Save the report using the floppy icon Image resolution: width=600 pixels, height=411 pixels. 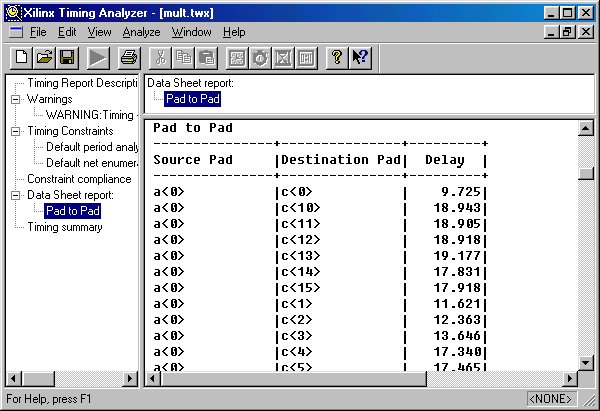(x=67, y=58)
